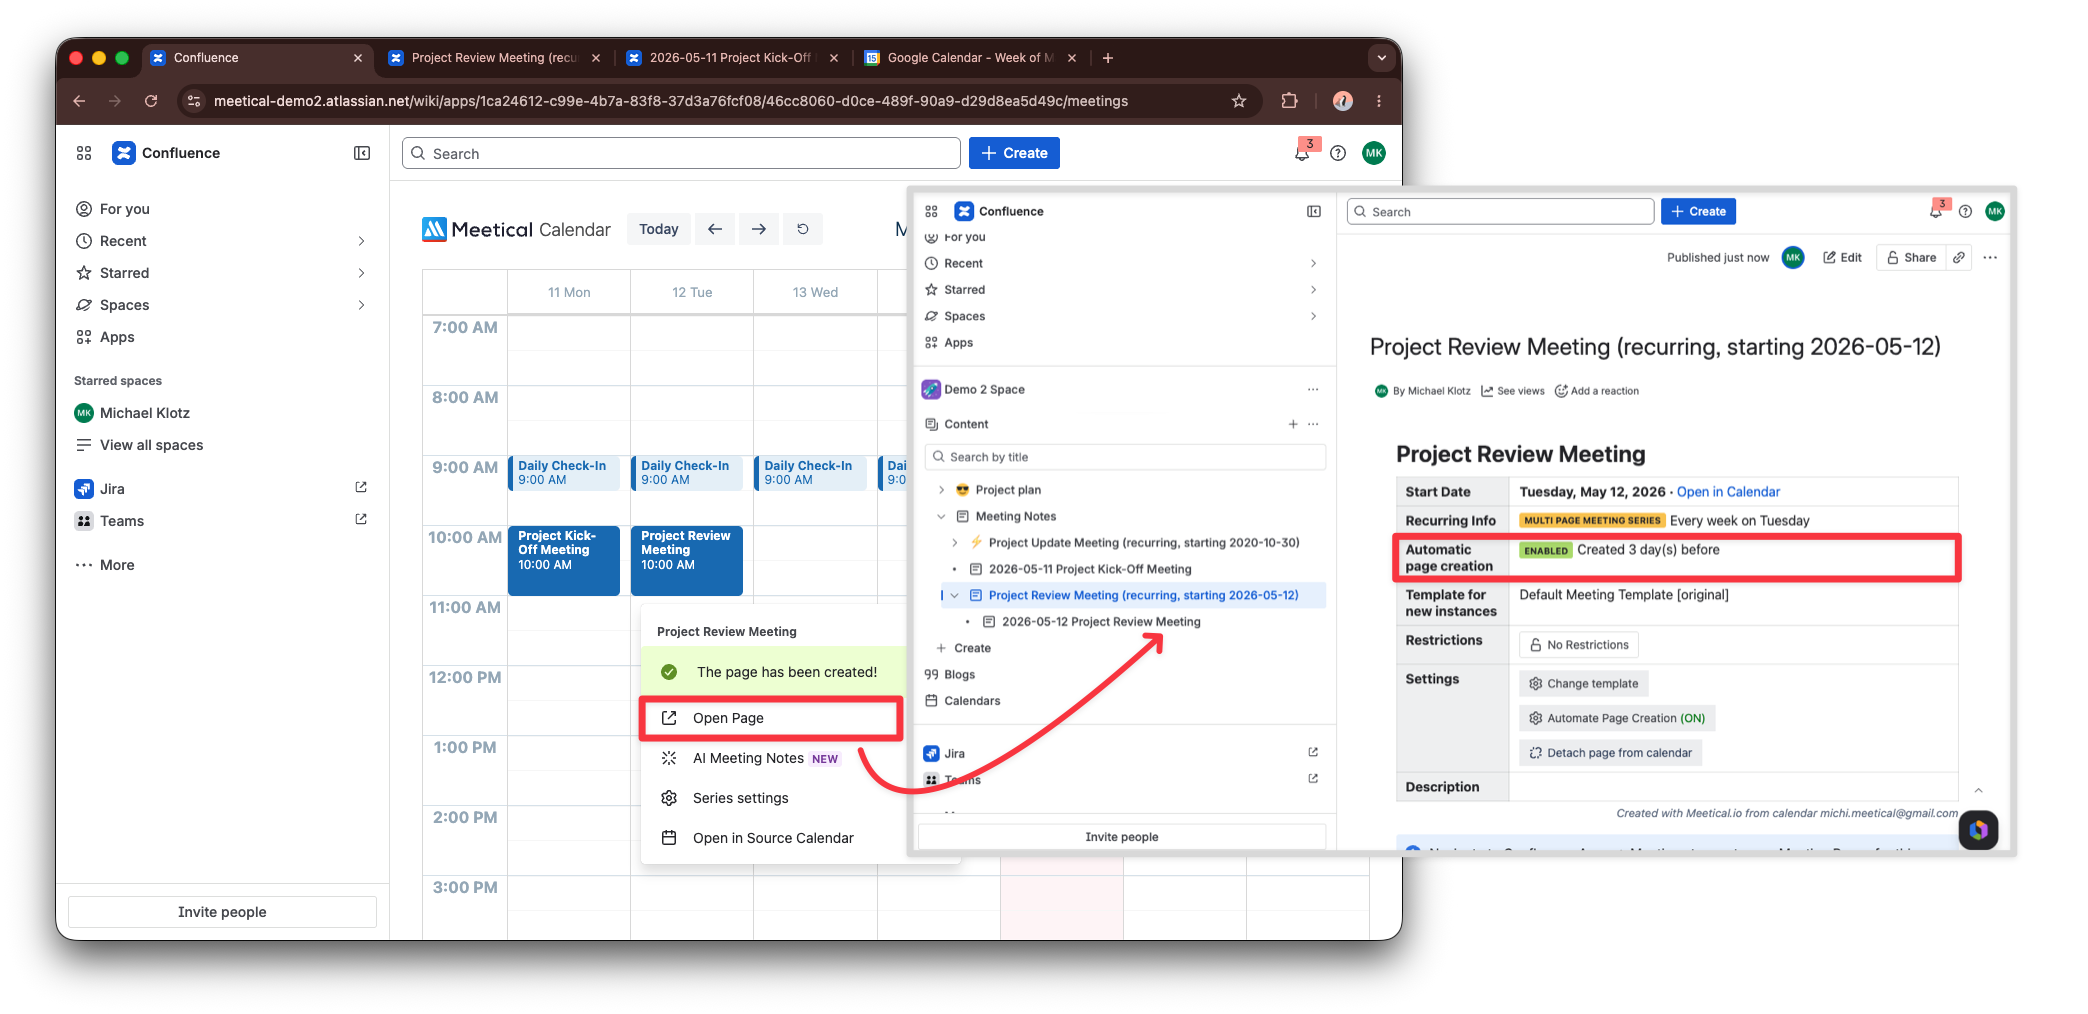Open in Calendar link
The height and width of the screenshot is (1014, 2088).
click(1728, 492)
